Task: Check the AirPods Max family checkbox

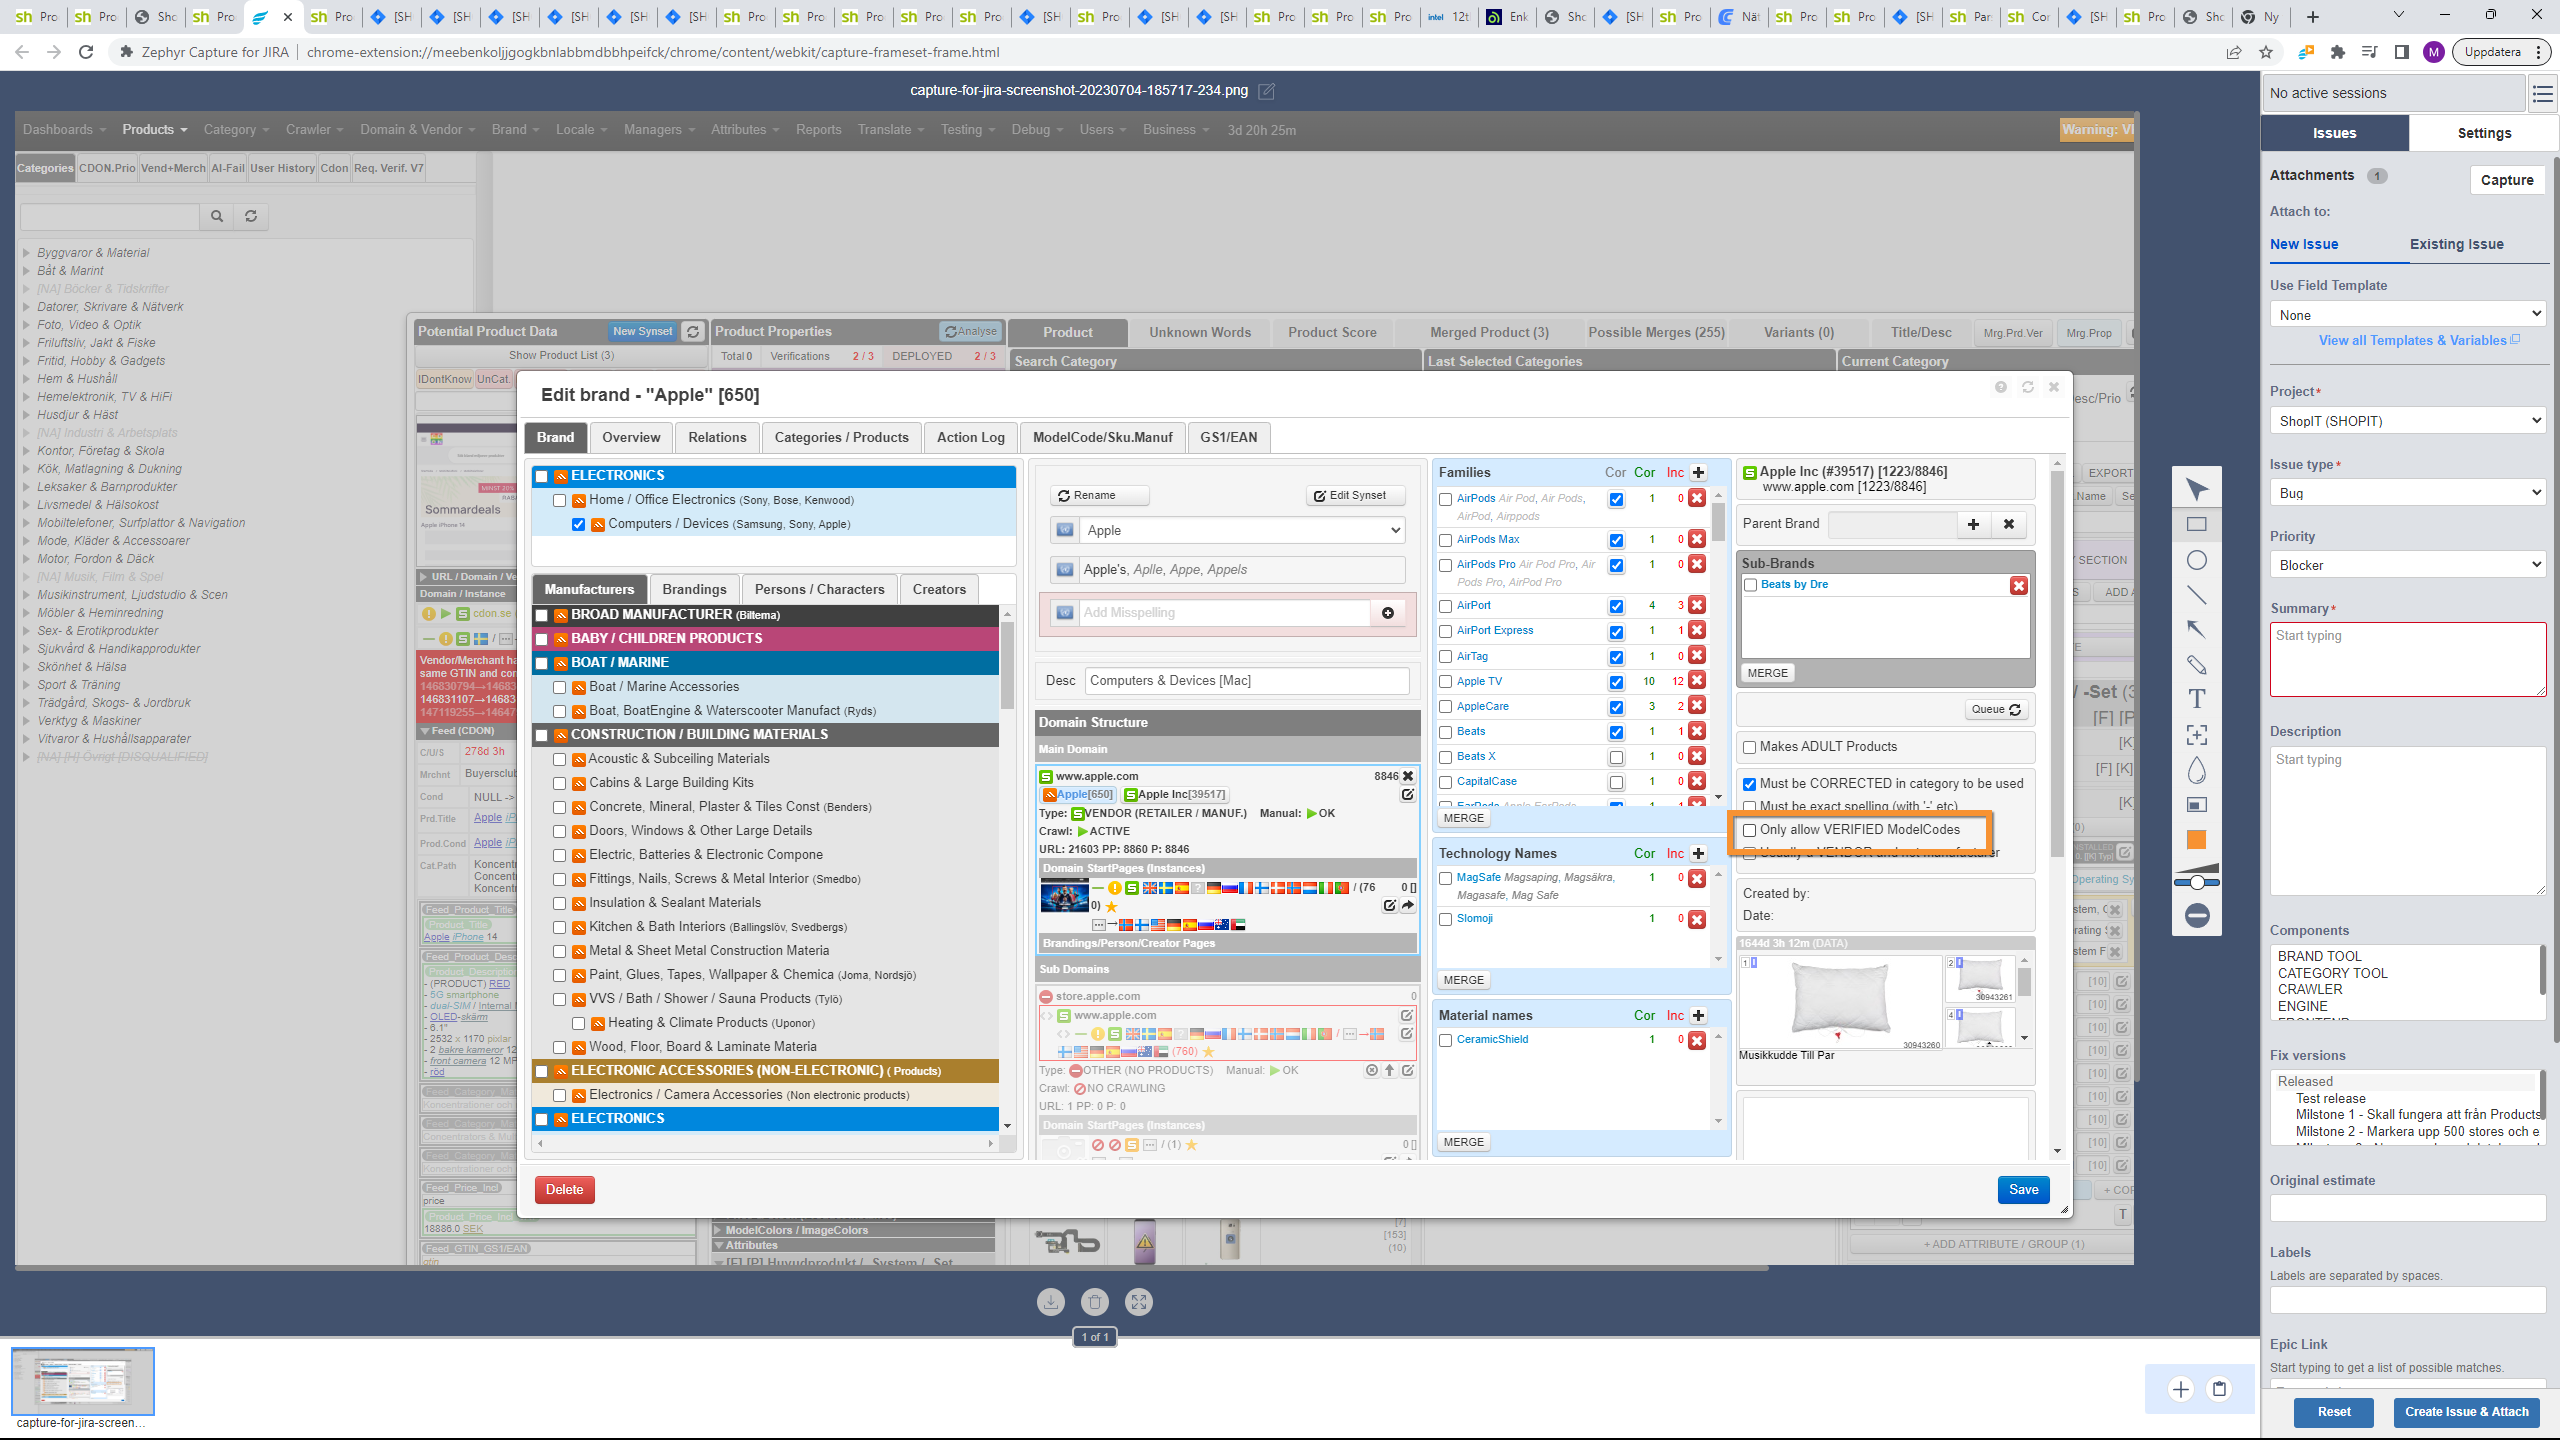Action: pyautogui.click(x=1446, y=540)
